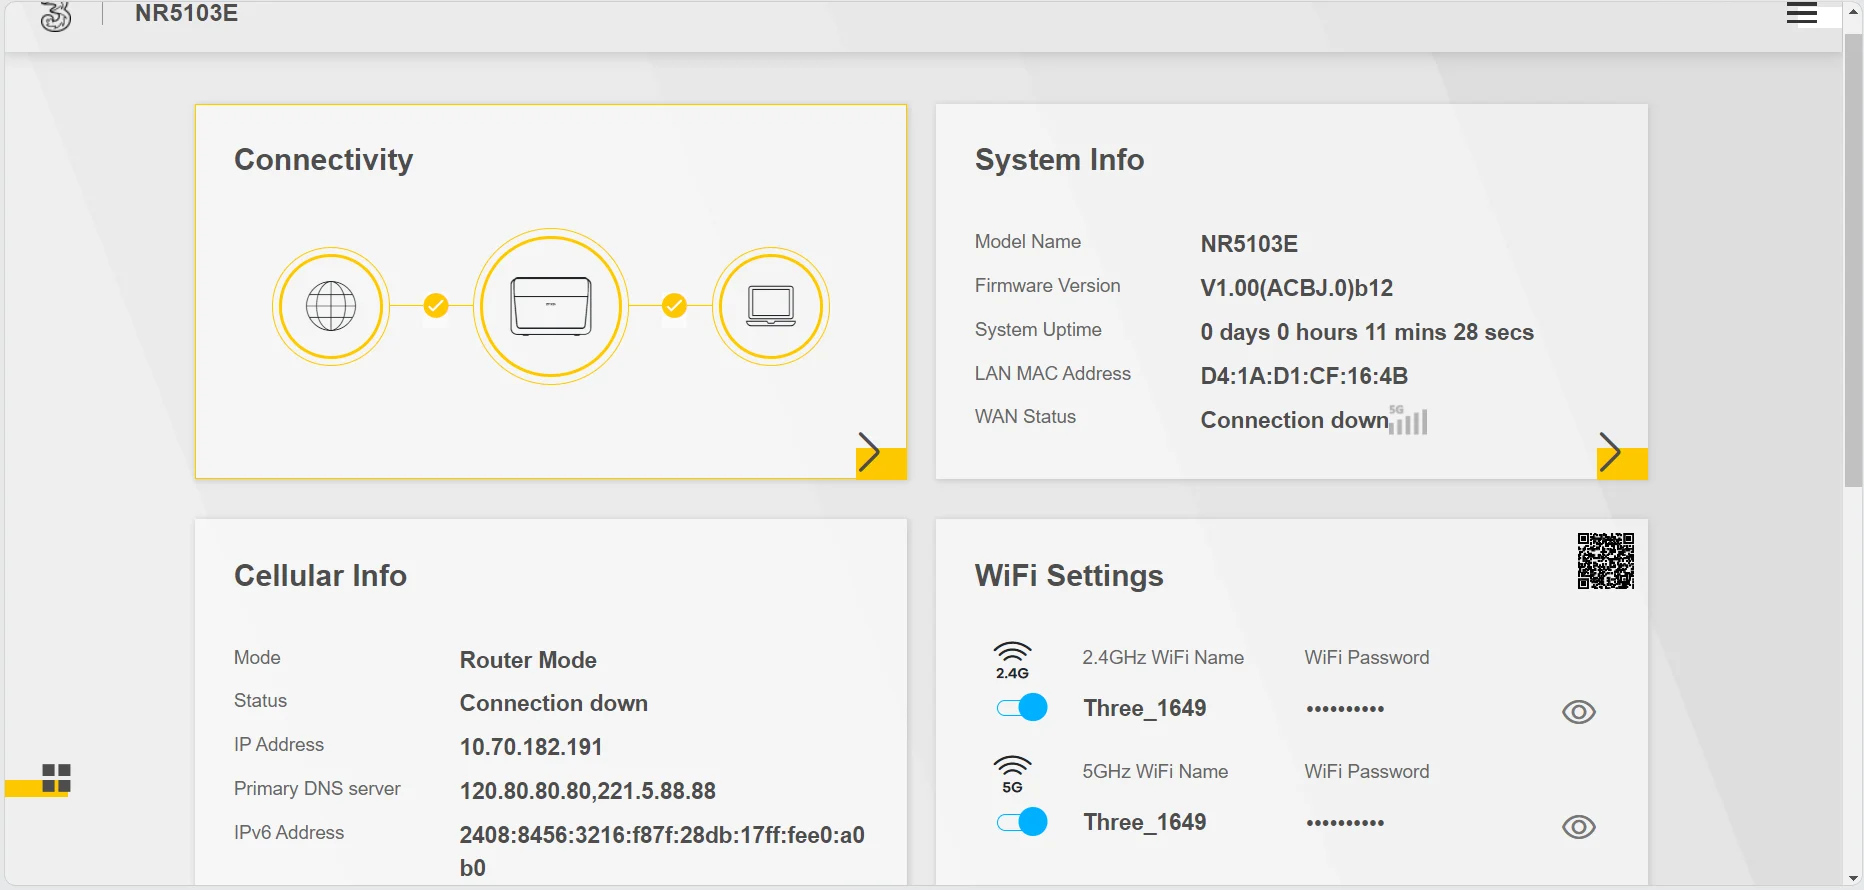This screenshot has width=1864, height=890.
Task: Click the IPv6 address value
Action: coord(662,851)
